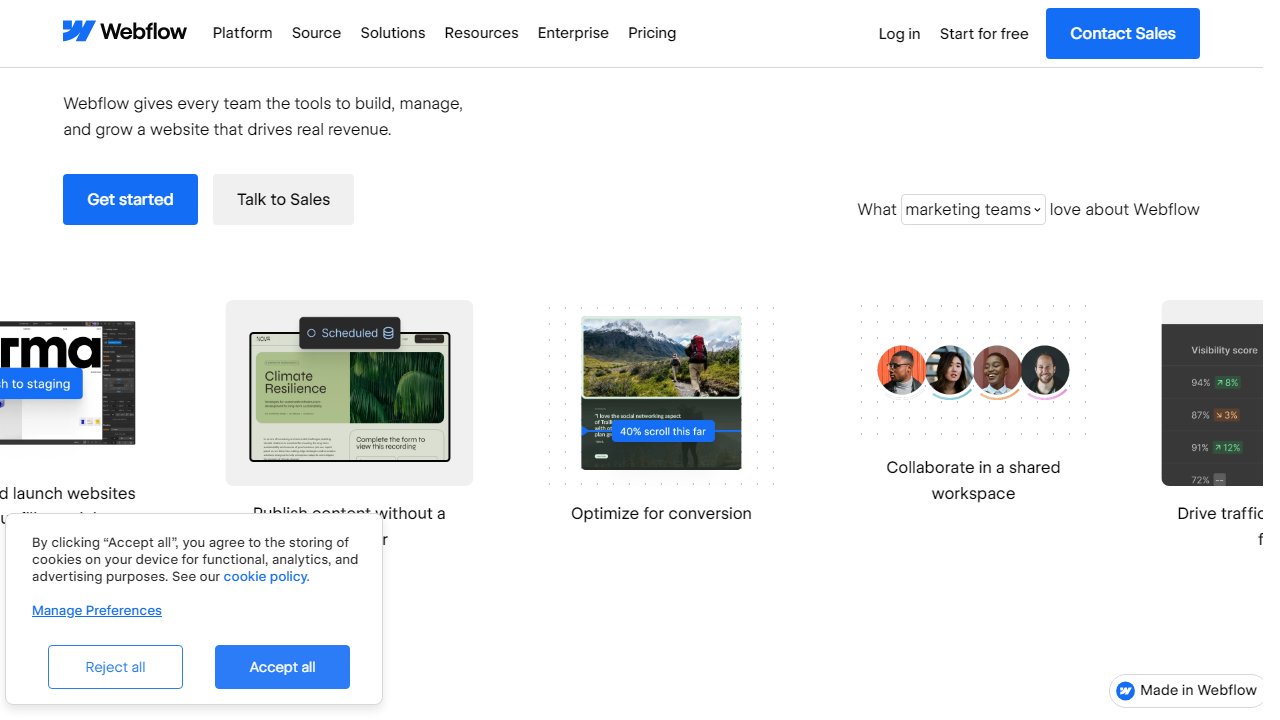The image size is (1280, 720).
Task: Click the Get started button
Action: (130, 199)
